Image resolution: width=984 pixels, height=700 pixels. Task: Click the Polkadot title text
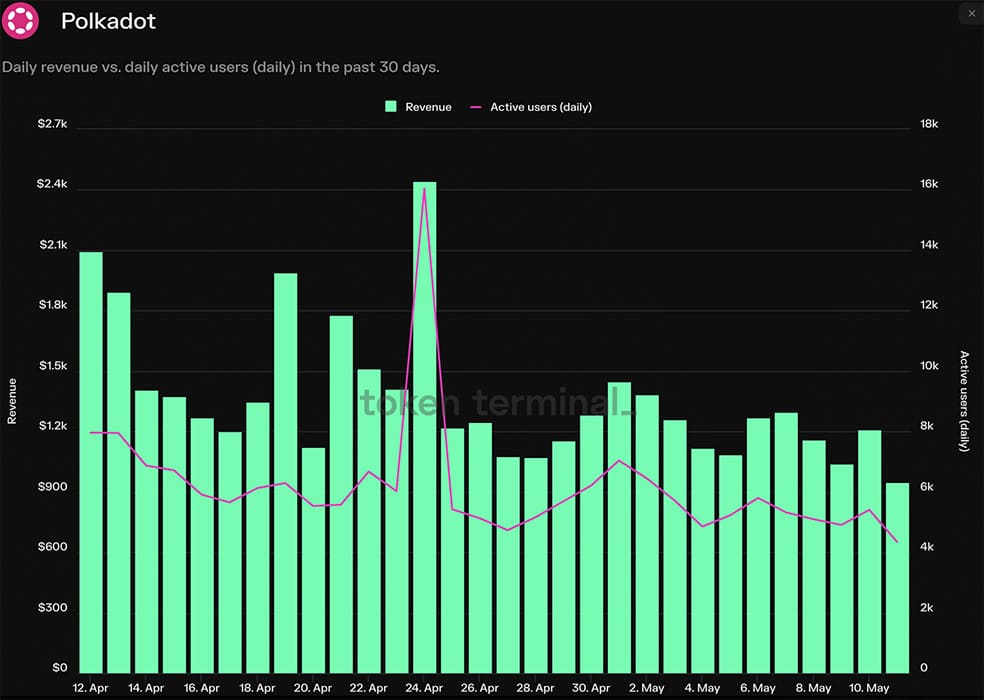tap(108, 21)
